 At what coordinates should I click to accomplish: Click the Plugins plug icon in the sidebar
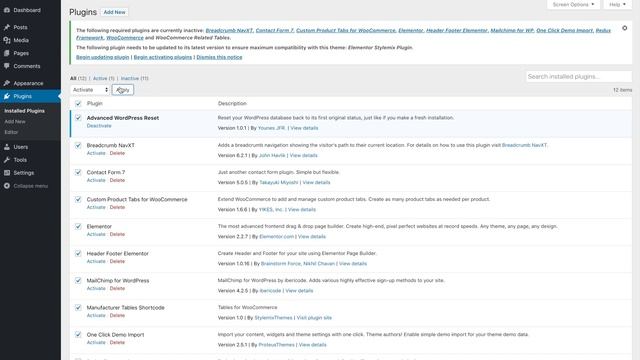(x=7, y=96)
